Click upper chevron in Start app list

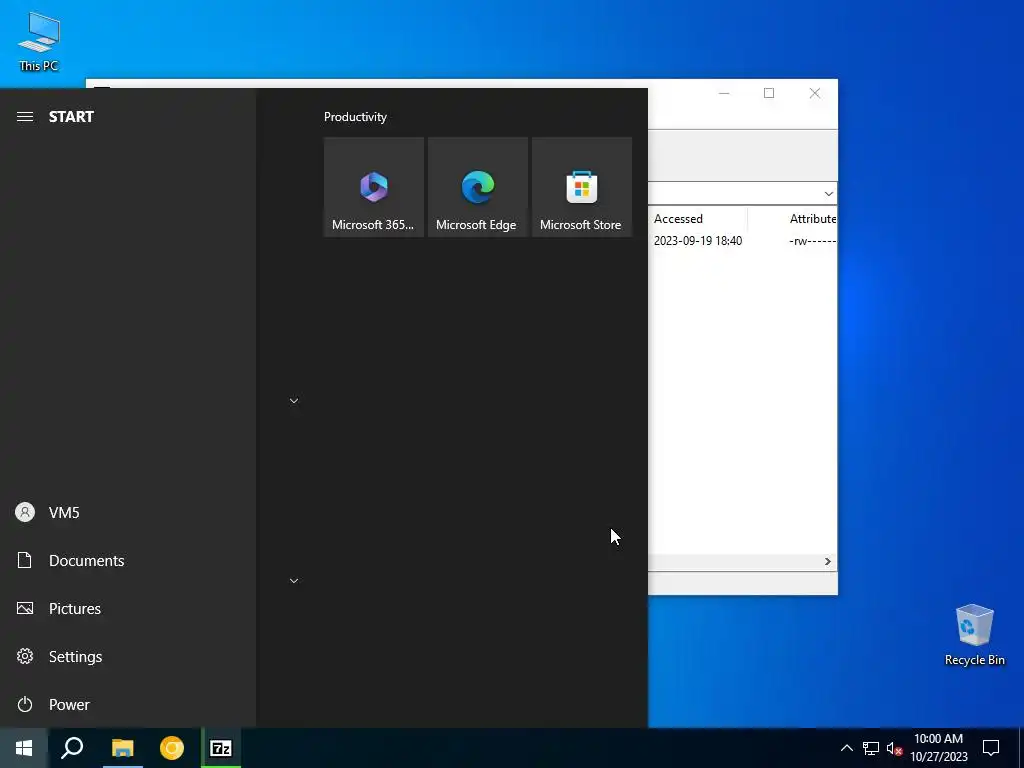pyautogui.click(x=294, y=400)
